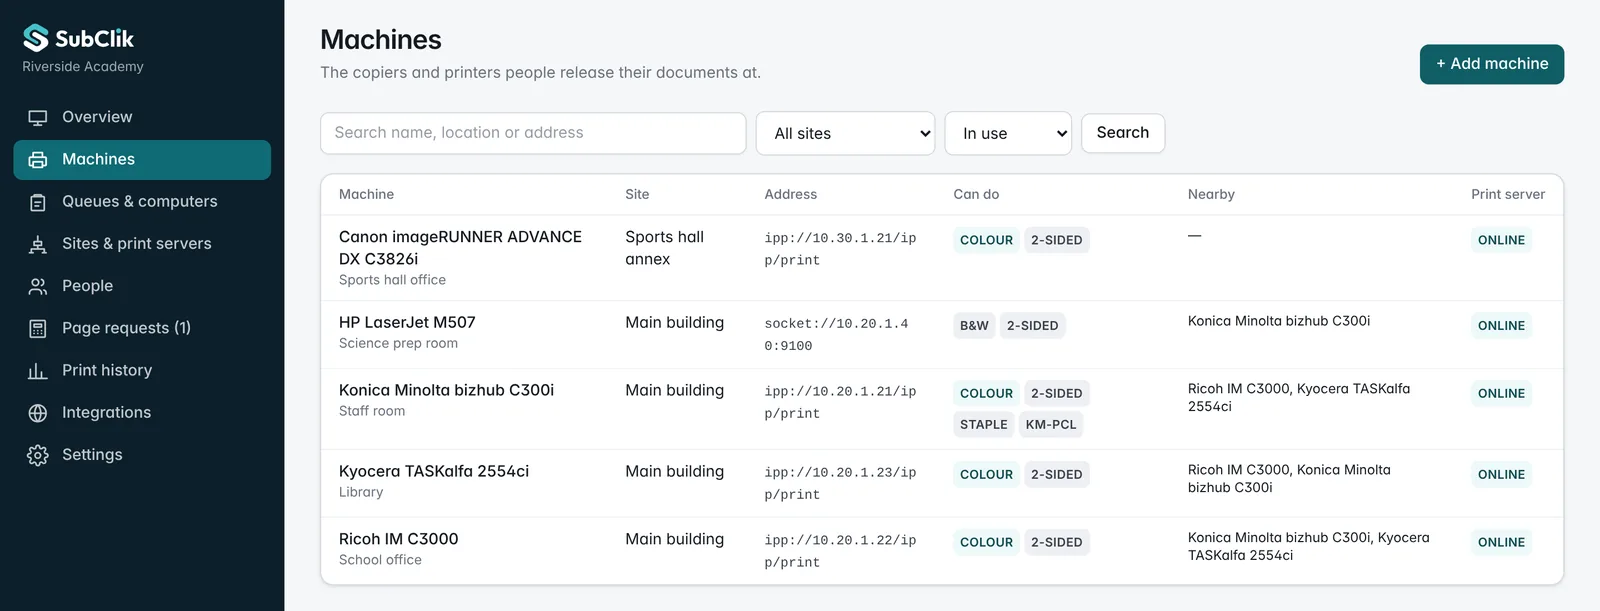Click the Staff room location text
The width and height of the screenshot is (1600, 611).
[372, 412]
